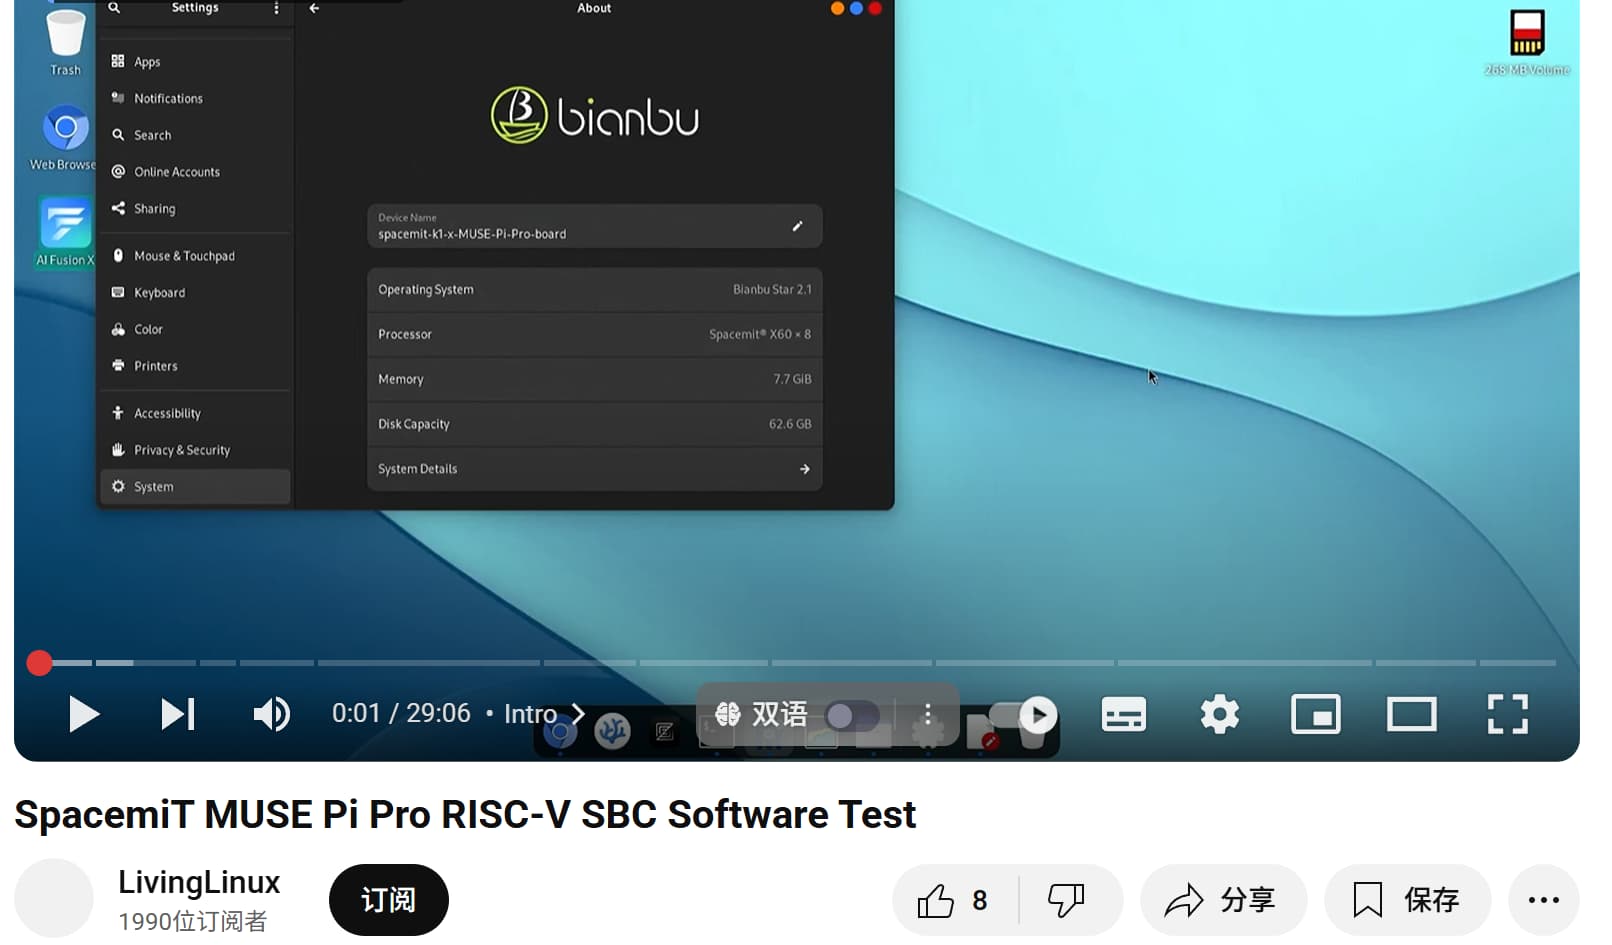Image resolution: width=1612 pixels, height=945 pixels.
Task: Edit device name with pencil icon
Action: 797,226
